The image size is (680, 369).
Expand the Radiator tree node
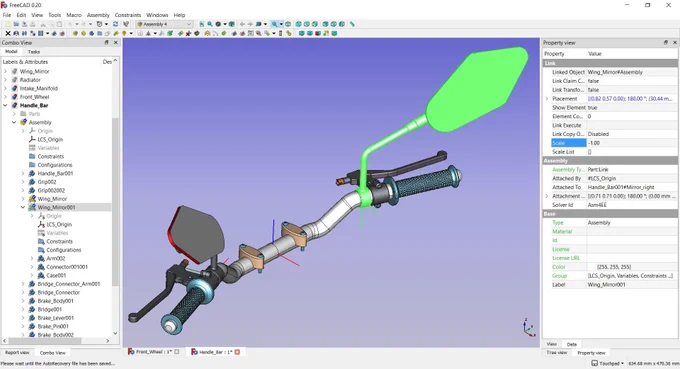pos(5,80)
